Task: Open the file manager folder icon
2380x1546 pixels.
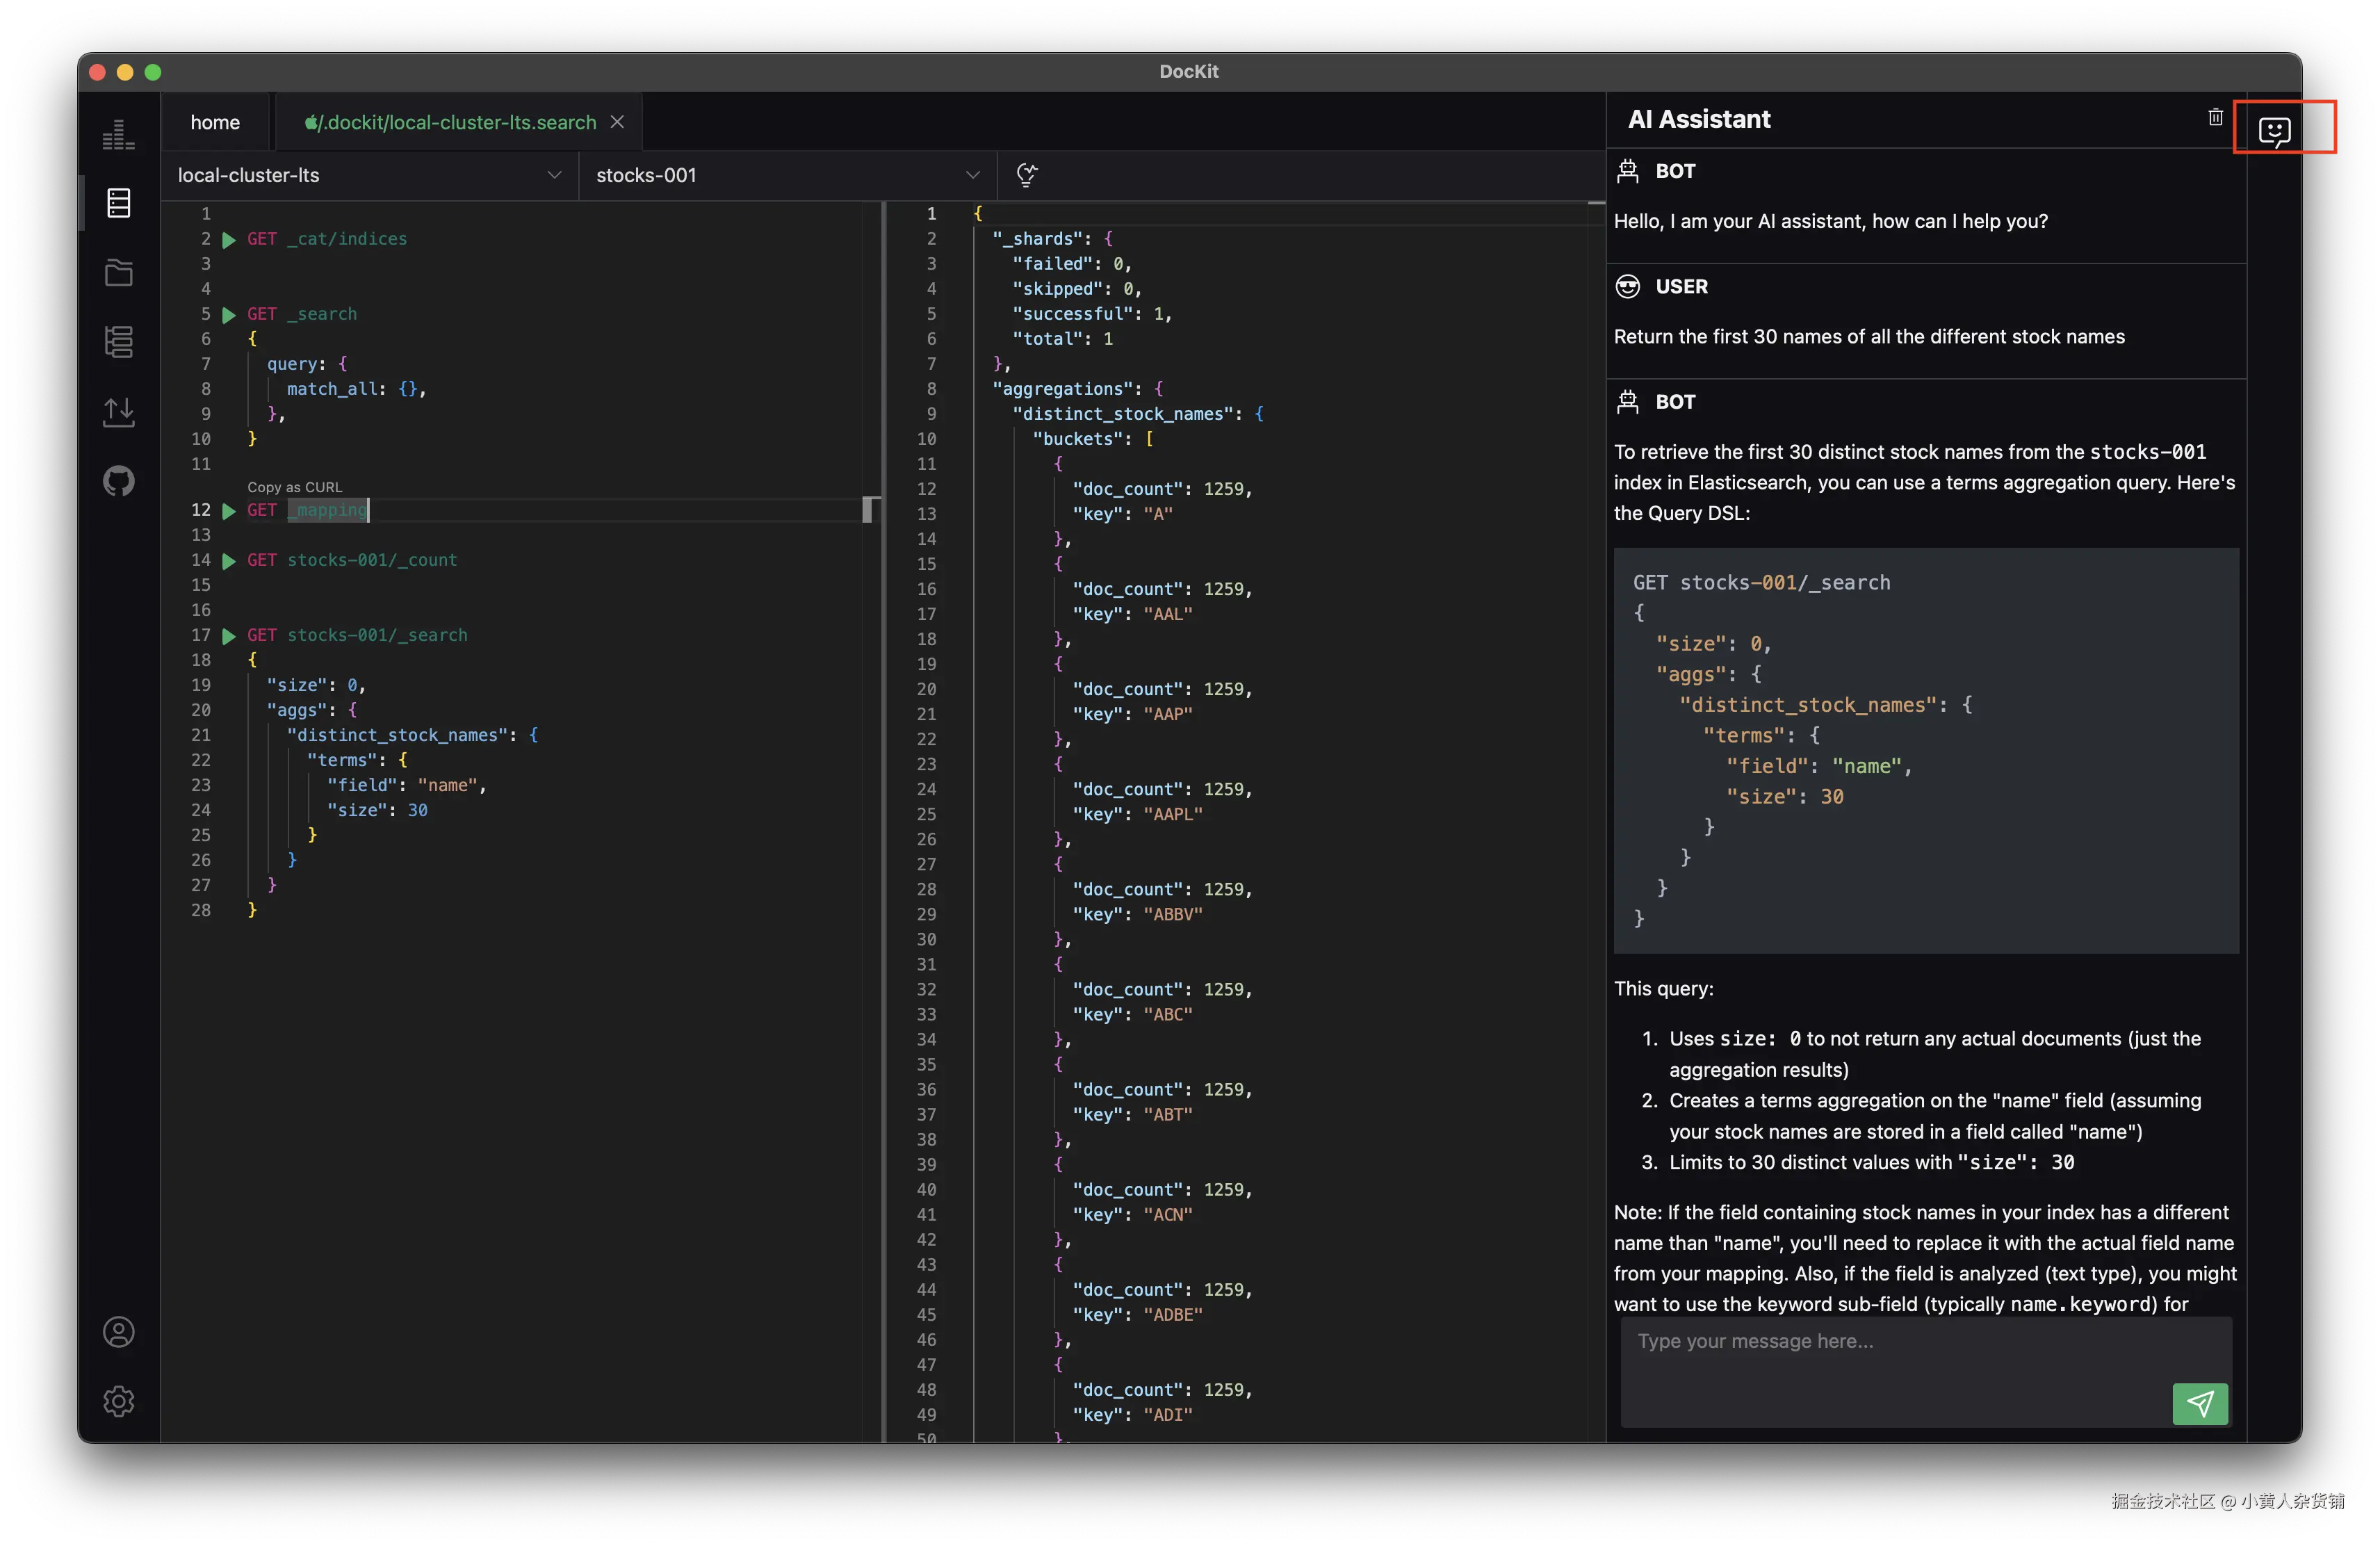Action: [118, 272]
